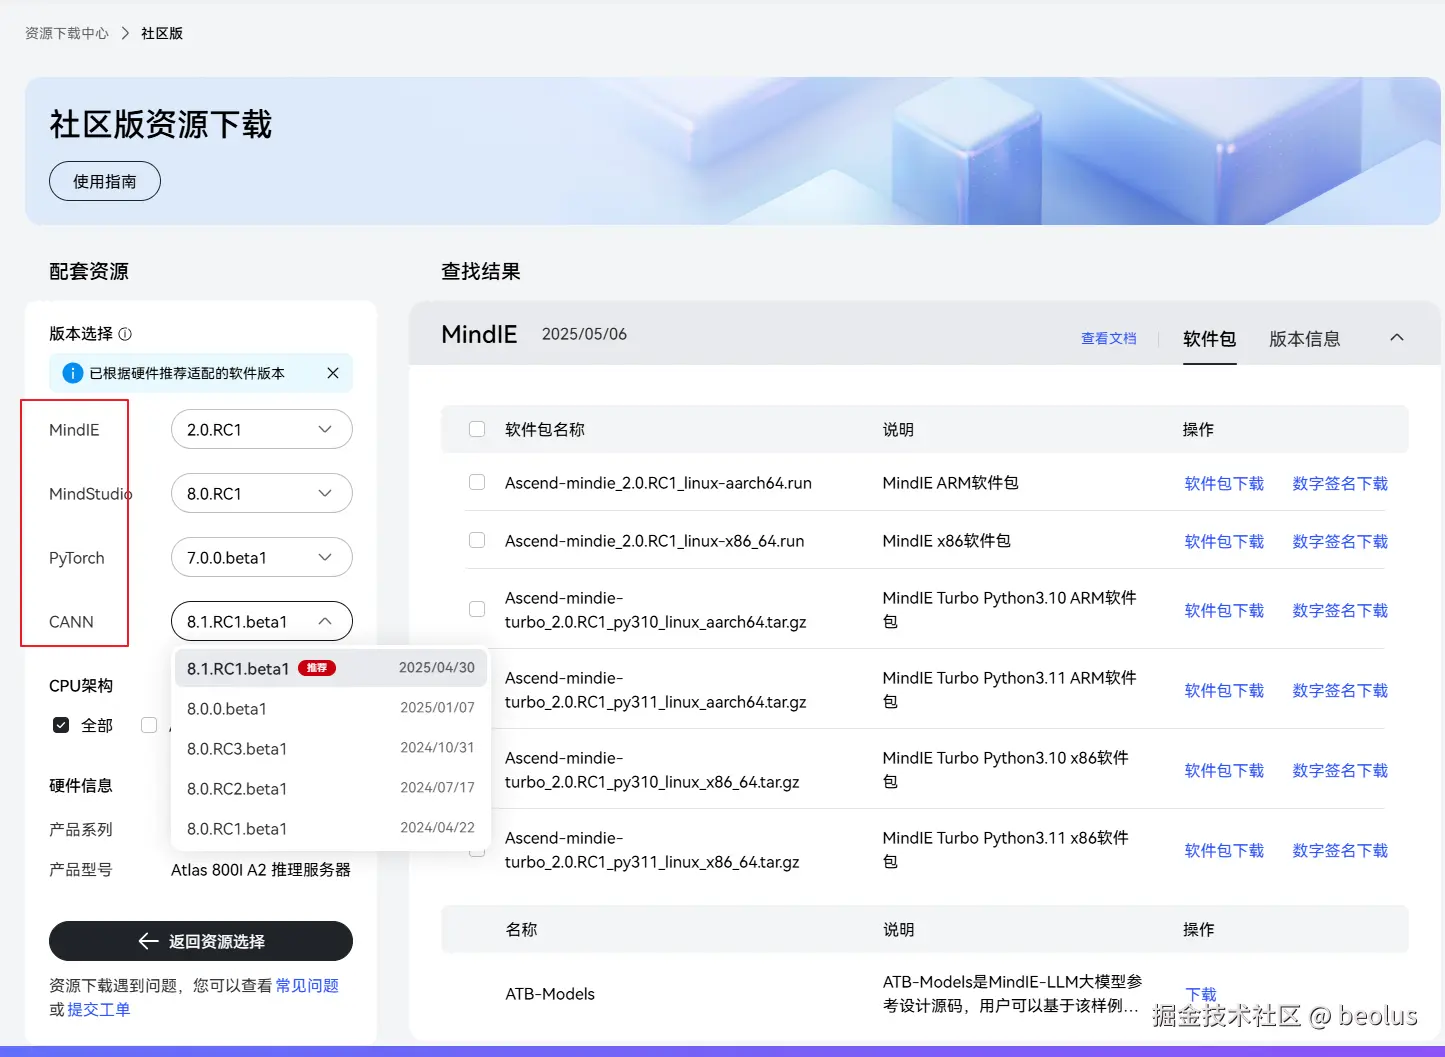1445x1057 pixels.
Task: Click 使用指南 button
Action: pyautogui.click(x=105, y=181)
